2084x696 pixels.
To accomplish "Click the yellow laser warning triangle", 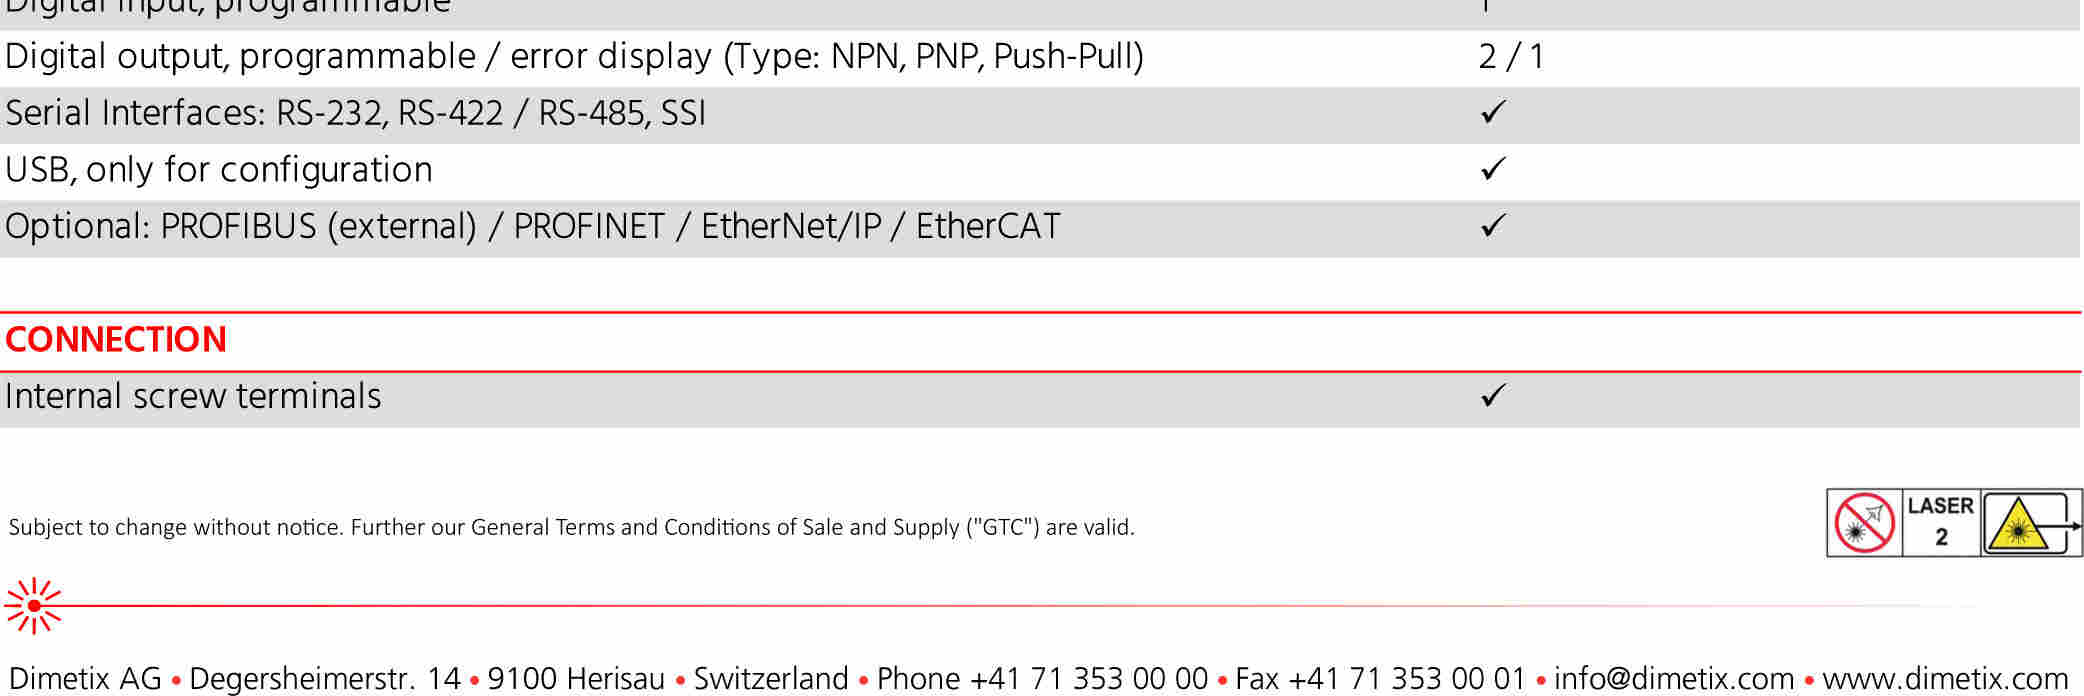I will pos(2017,524).
